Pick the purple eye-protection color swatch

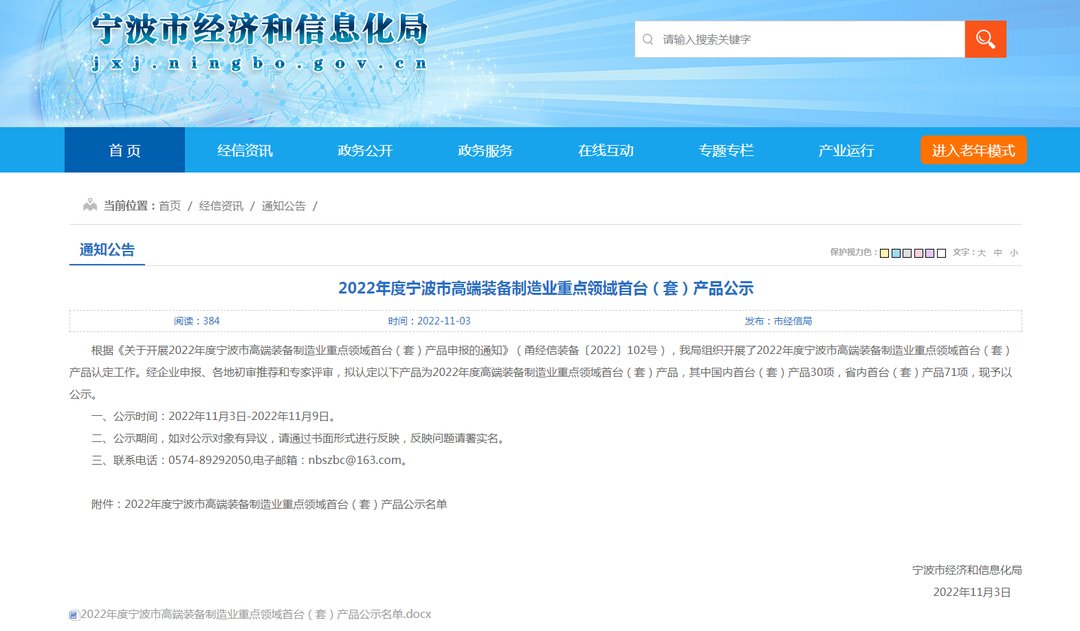[930, 253]
